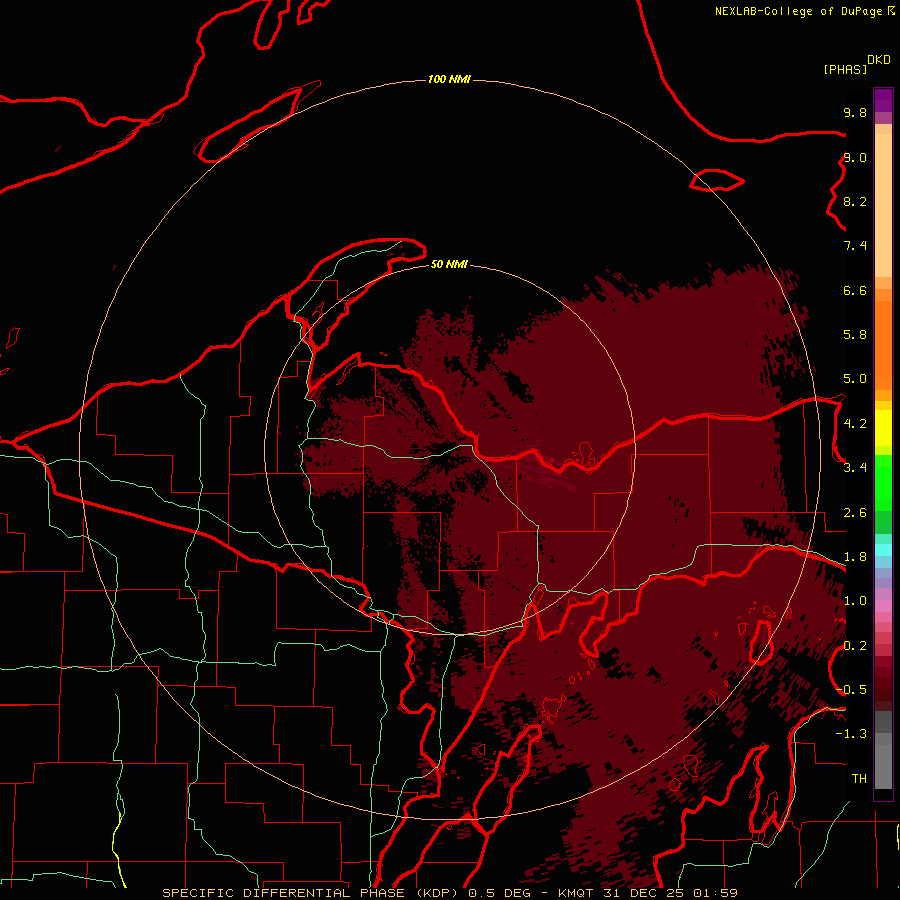Click the DKD units label
This screenshot has height=900, width=900.
point(878,60)
